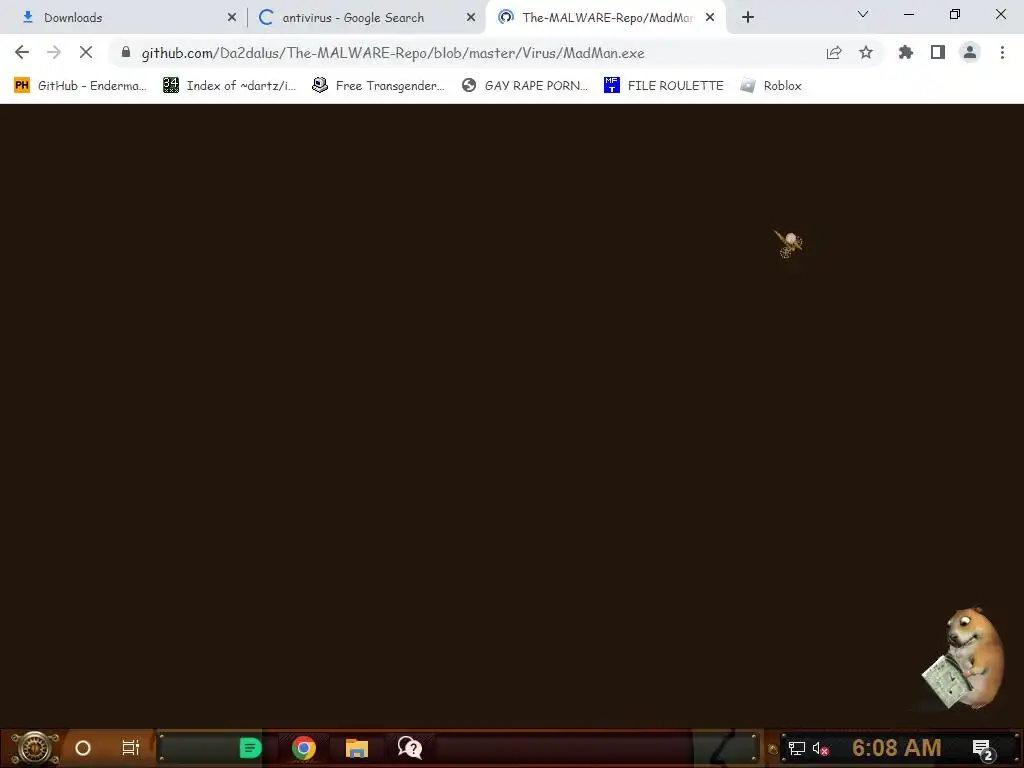This screenshot has height=768, width=1024.
Task: Open File Explorer from the taskbar
Action: tap(357, 748)
